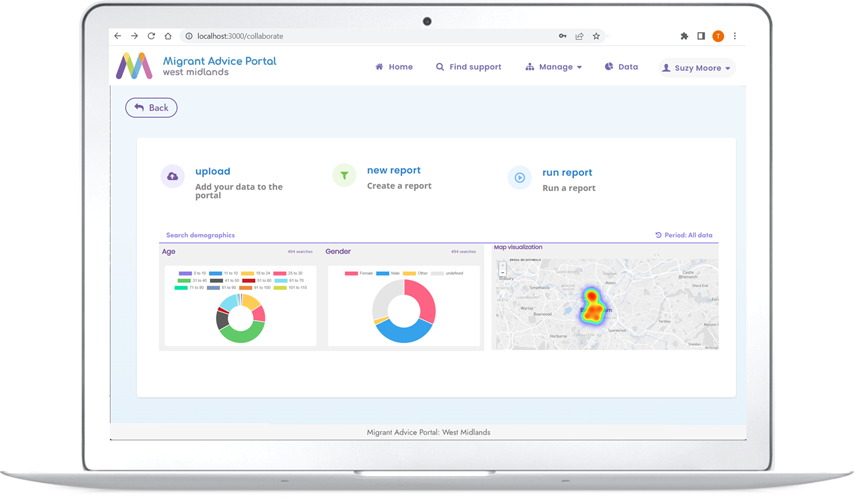Image resolution: width=862 pixels, height=500 pixels.
Task: Toggle the 18 to 24 age legend swatch
Action: [x=247, y=273]
